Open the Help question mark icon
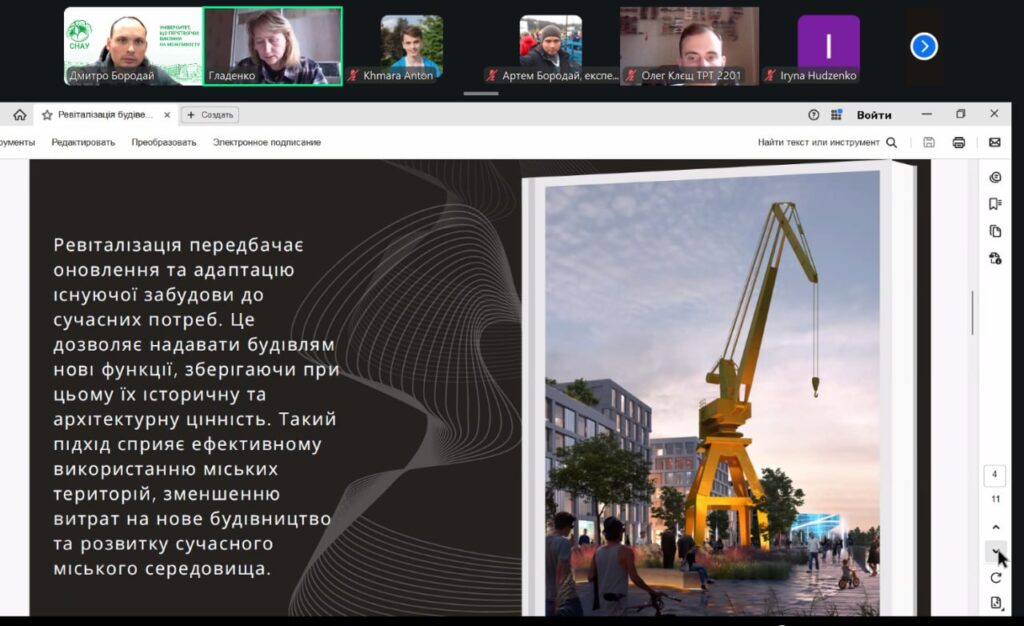 [x=813, y=115]
